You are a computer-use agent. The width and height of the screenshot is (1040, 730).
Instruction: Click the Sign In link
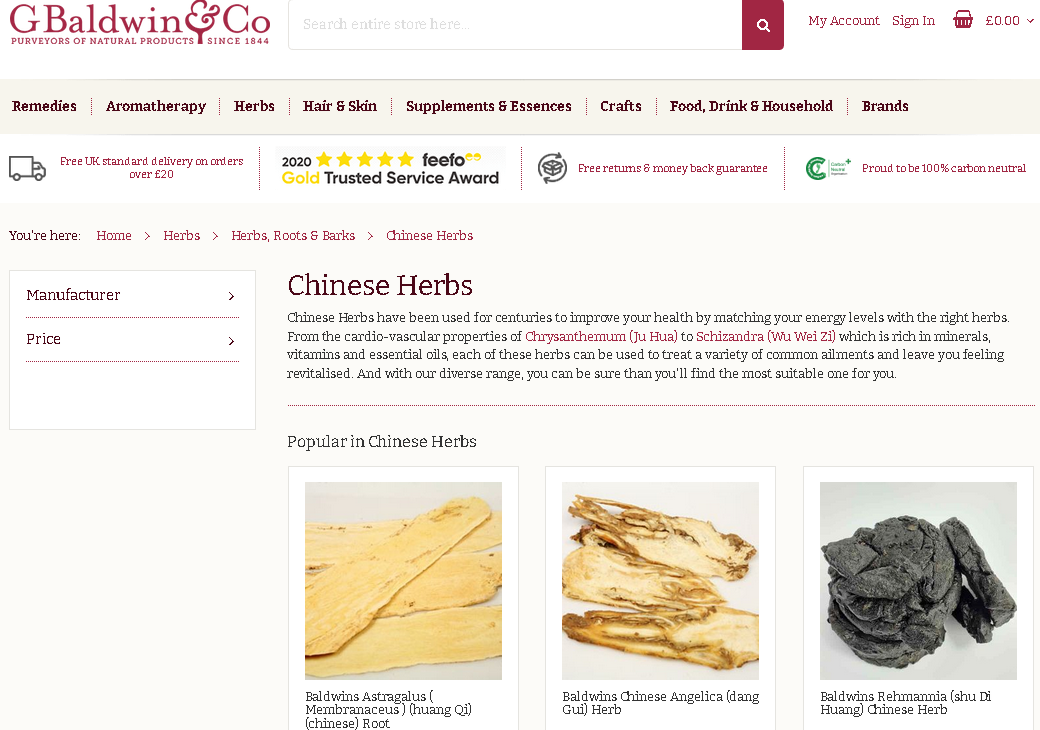click(x=913, y=21)
